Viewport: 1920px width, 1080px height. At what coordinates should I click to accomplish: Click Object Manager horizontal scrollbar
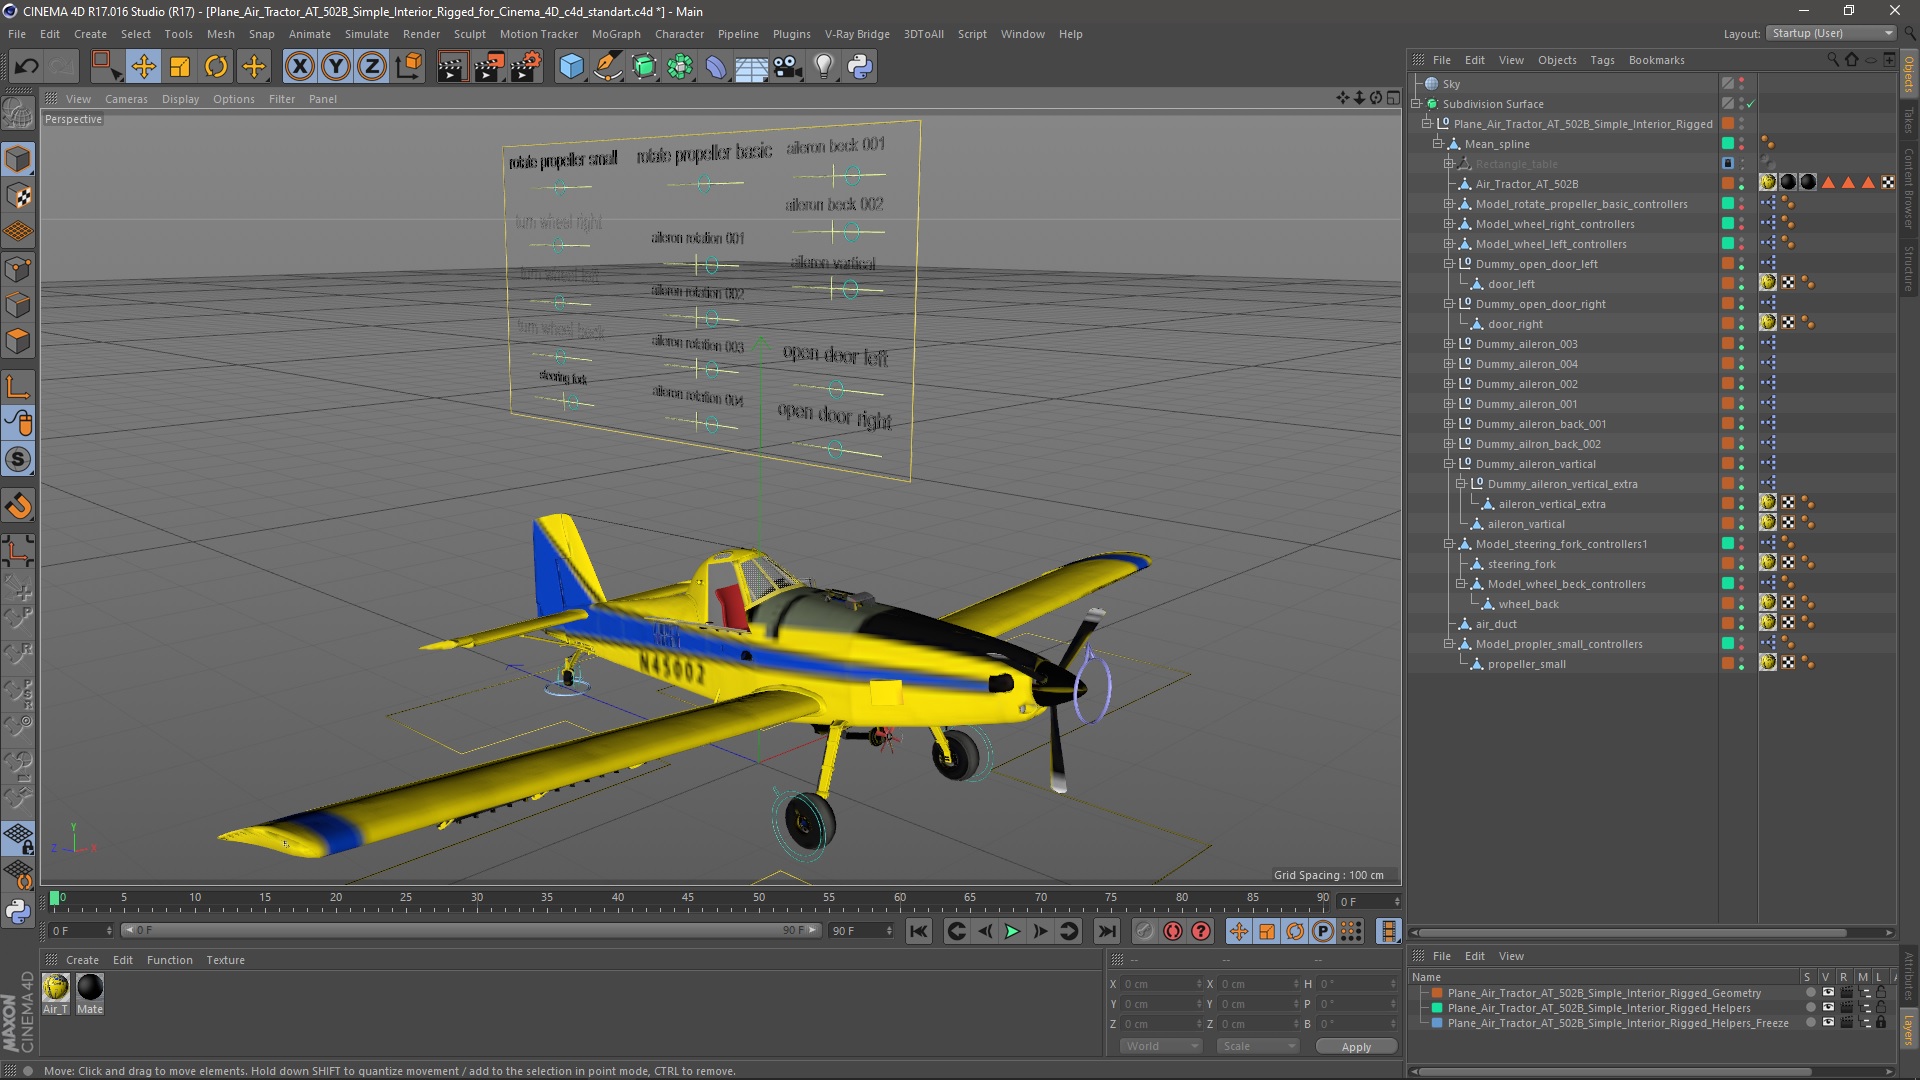click(1637, 933)
